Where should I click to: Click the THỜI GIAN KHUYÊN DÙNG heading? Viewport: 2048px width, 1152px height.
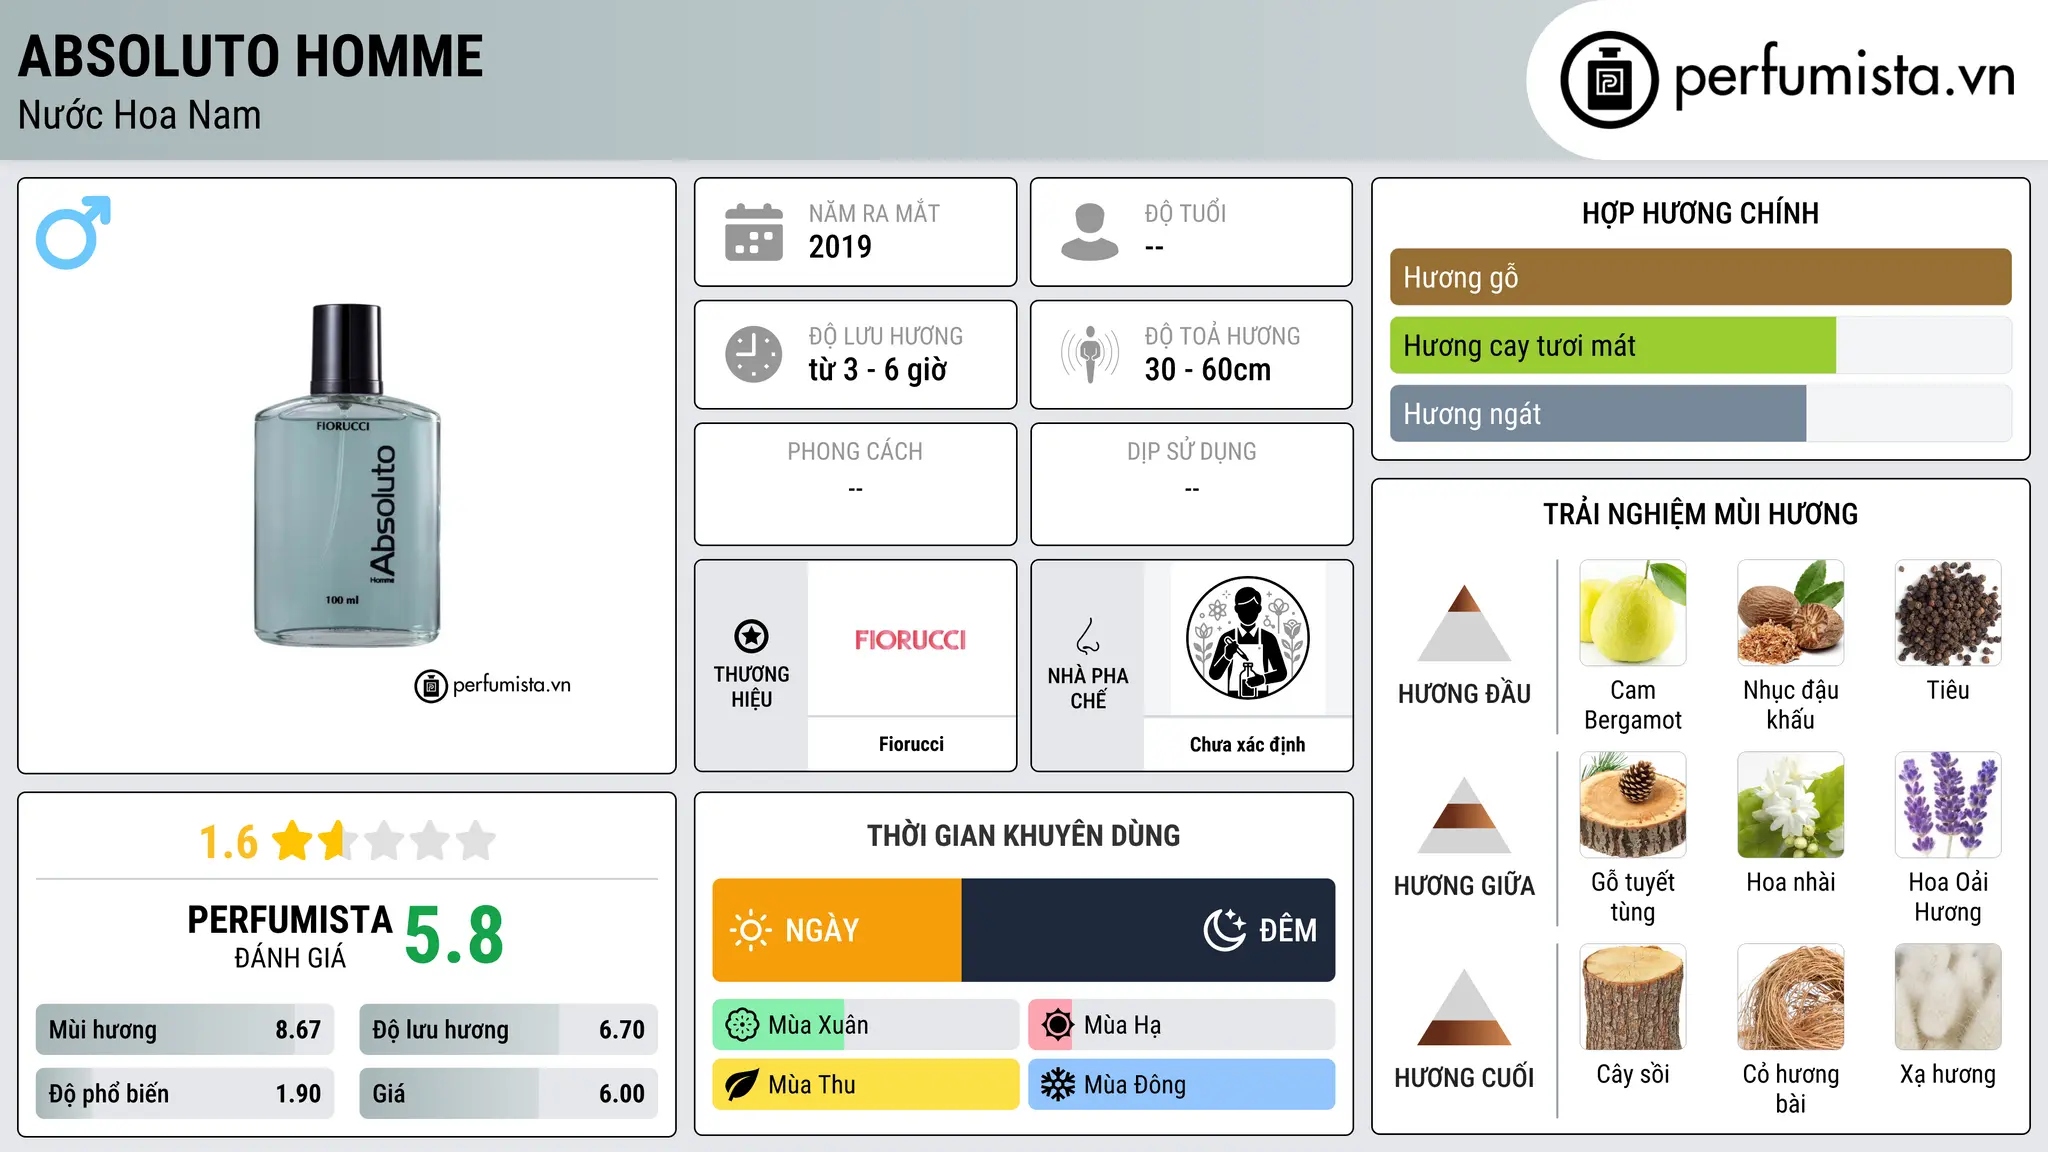coord(1024,835)
